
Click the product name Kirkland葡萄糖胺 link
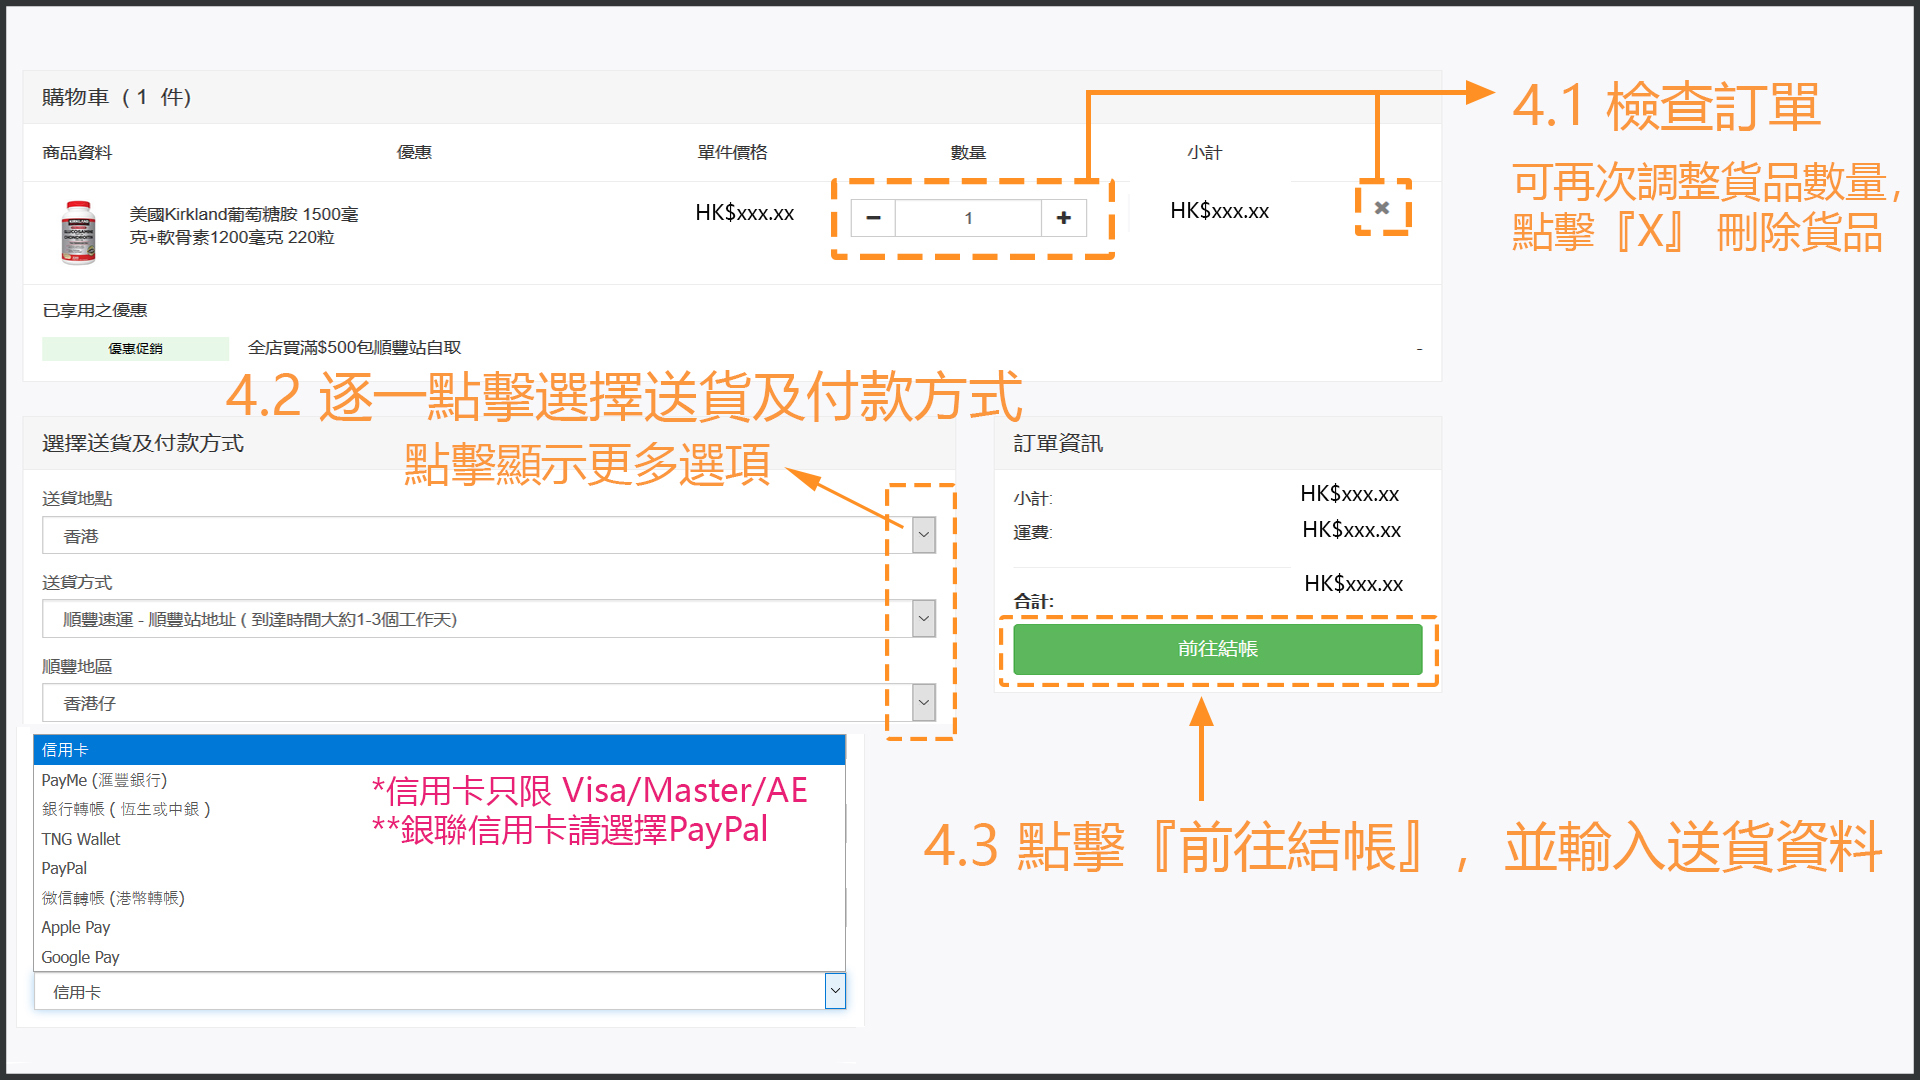click(243, 226)
